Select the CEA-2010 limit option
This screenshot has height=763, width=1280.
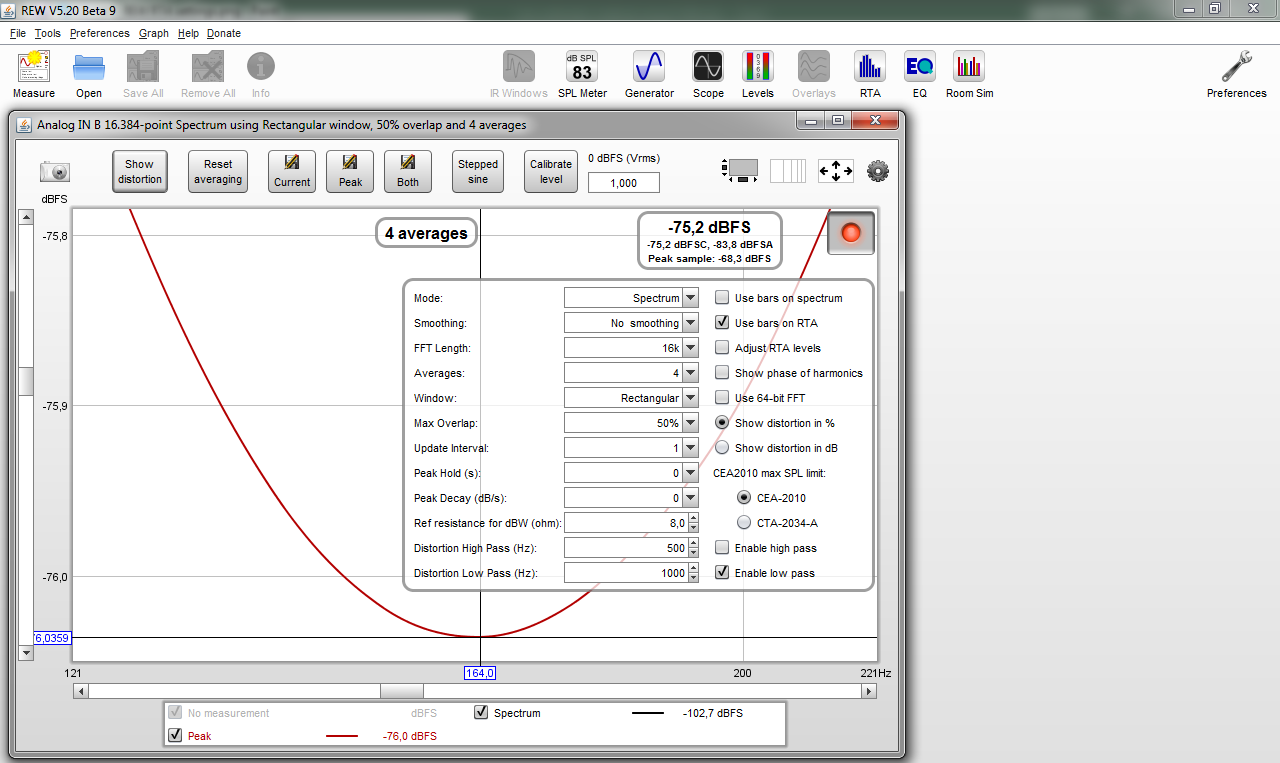coord(744,498)
